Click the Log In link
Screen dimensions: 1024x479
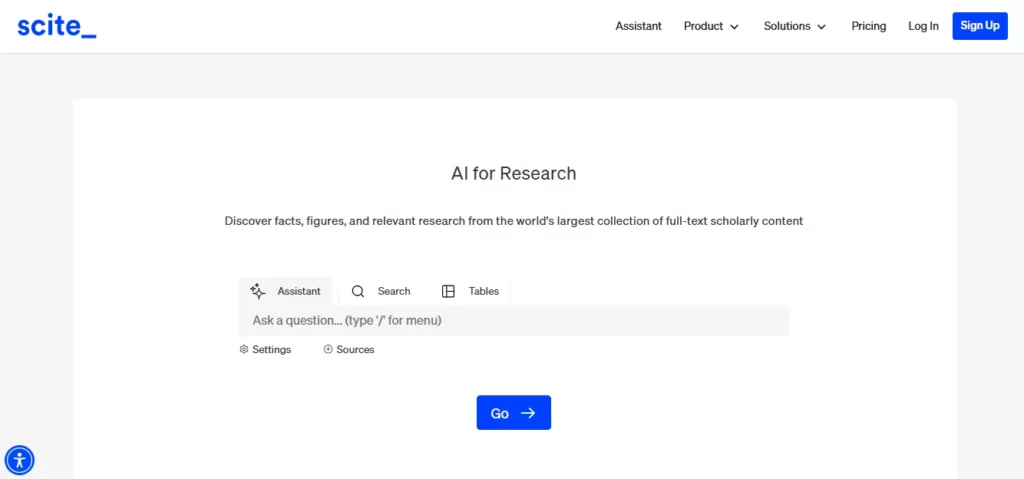click(x=923, y=26)
